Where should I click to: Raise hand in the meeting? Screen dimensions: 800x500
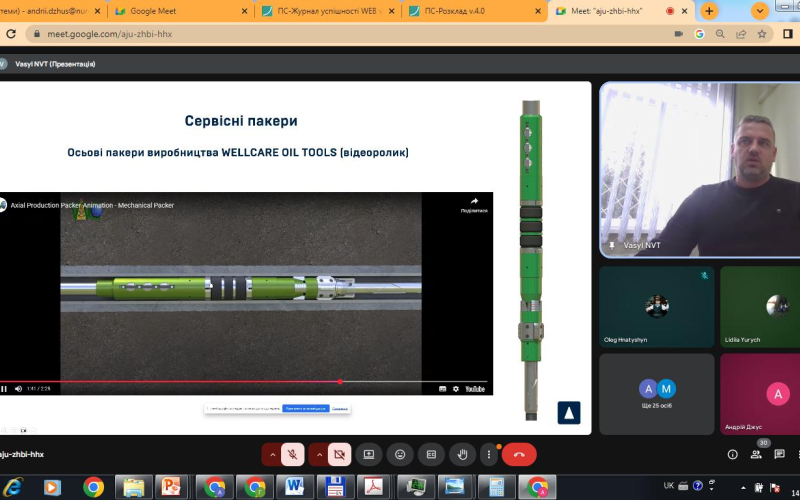point(461,454)
